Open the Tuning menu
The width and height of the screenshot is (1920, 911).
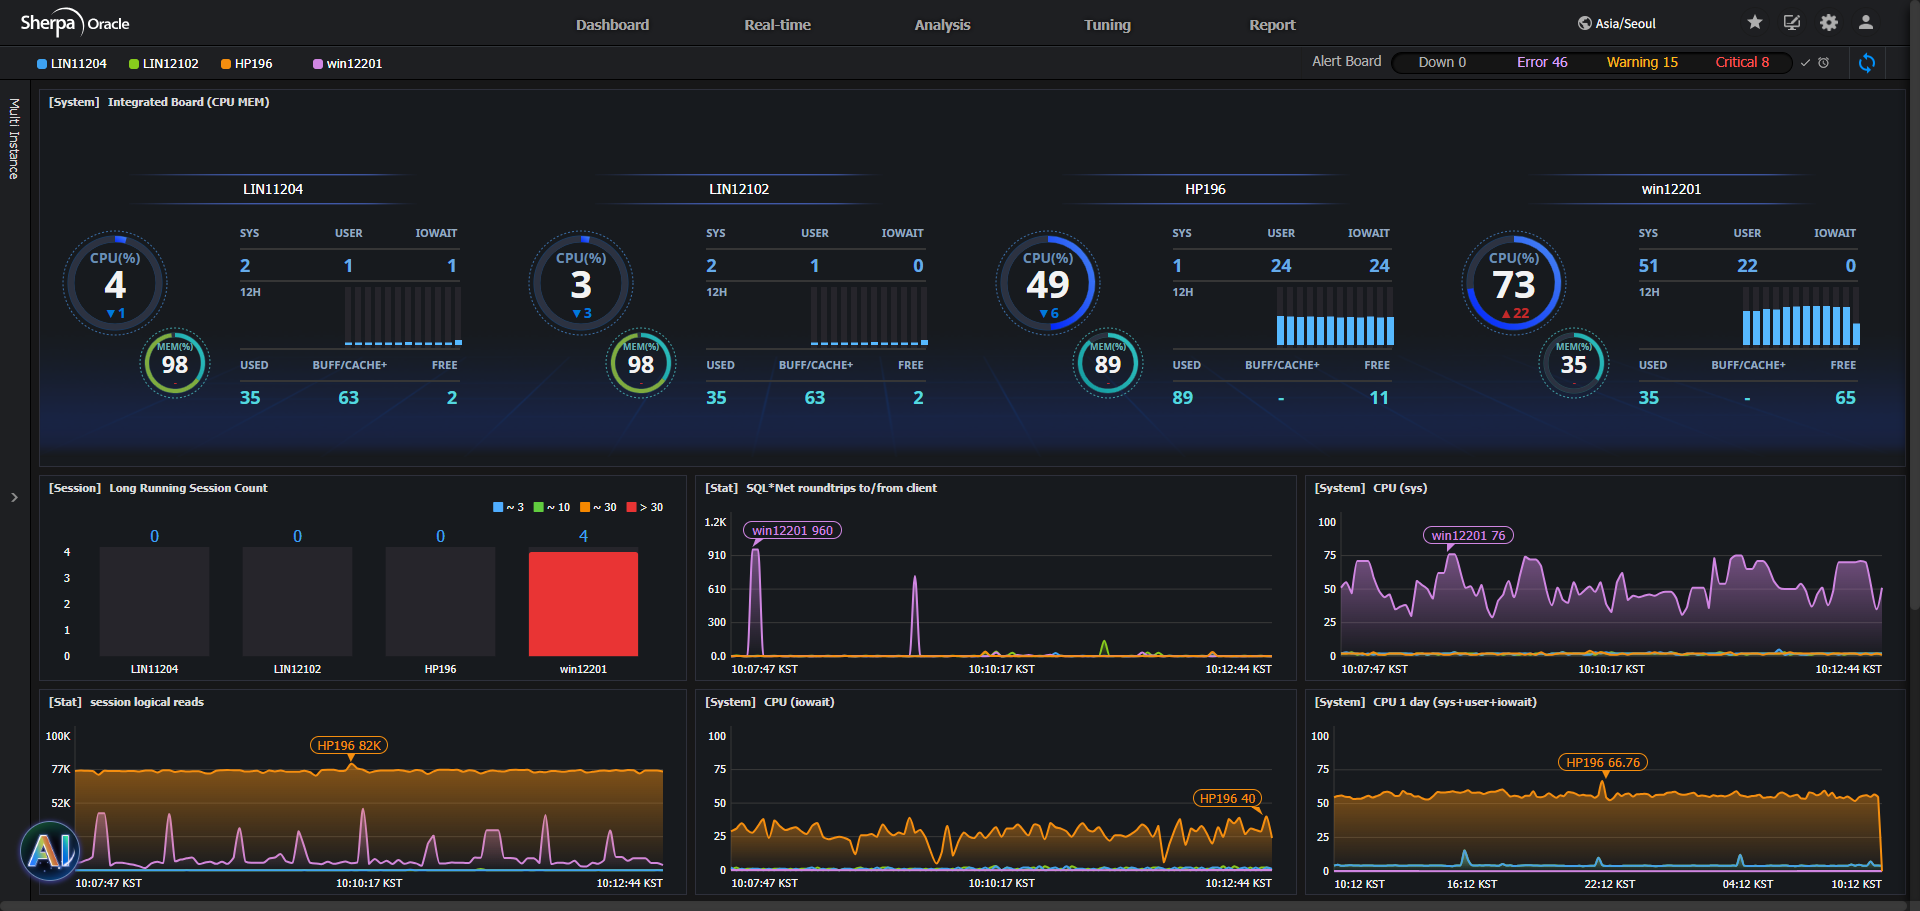1107,25
